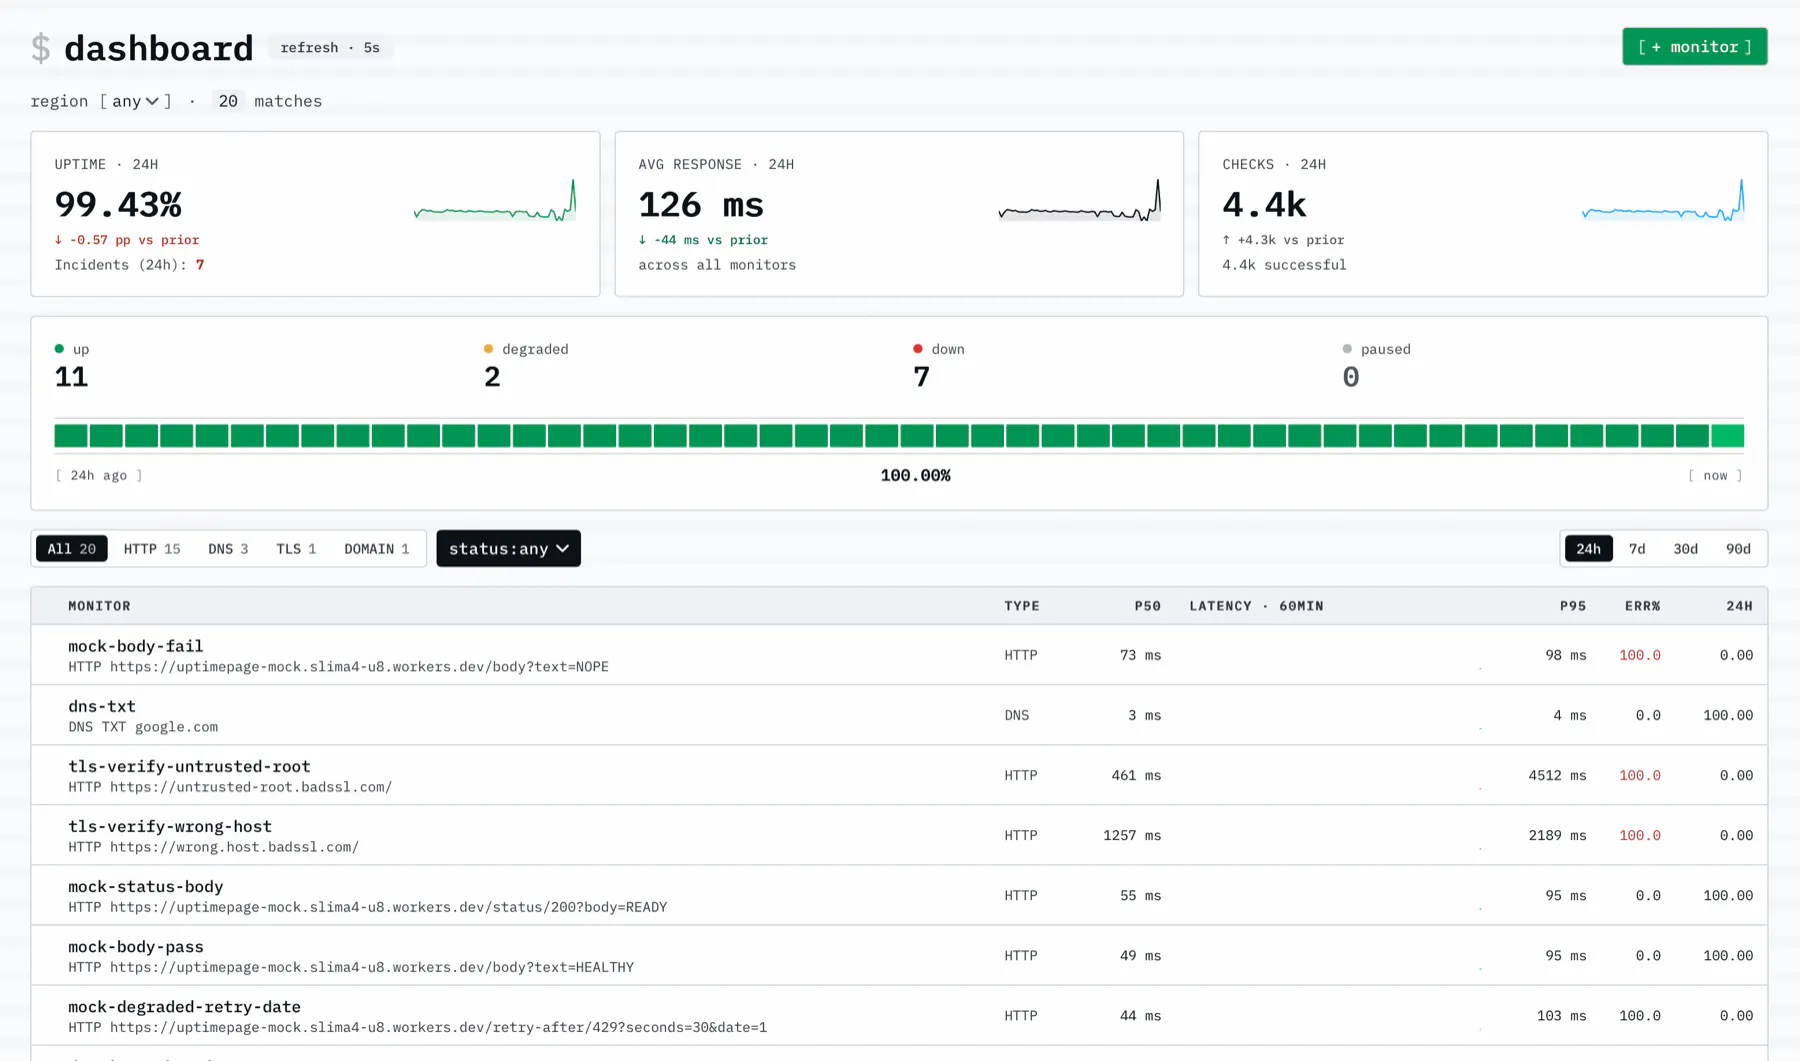The image size is (1800, 1061).
Task: Select the DNS 3 tab
Action: pos(228,548)
